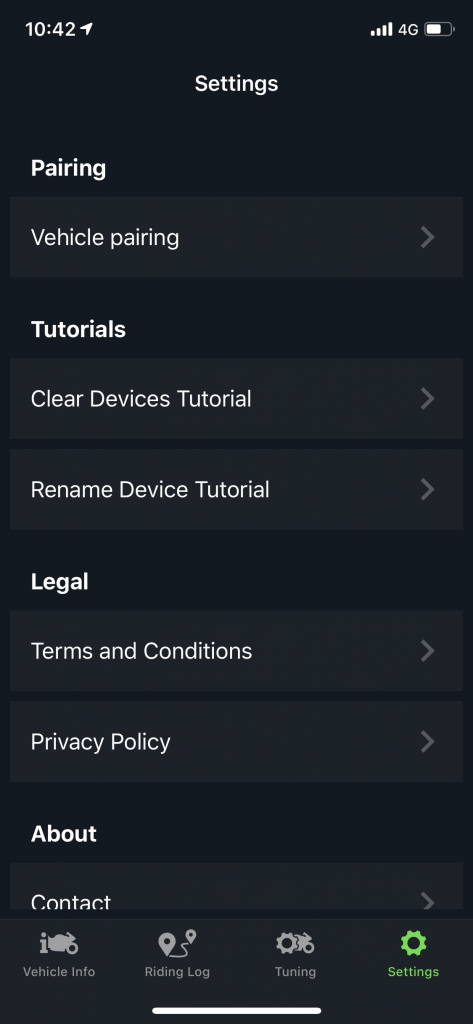Switch to the Riding Log tab label
This screenshot has height=1024, width=473.
(x=177, y=972)
